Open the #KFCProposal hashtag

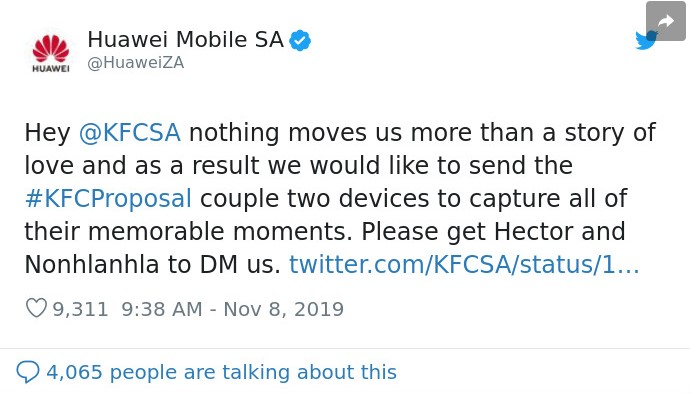pos(108,198)
